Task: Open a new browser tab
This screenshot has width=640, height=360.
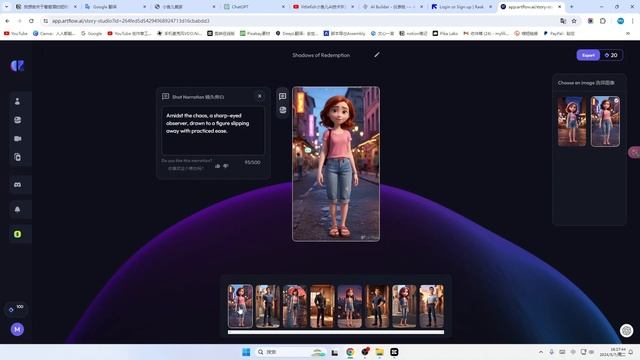Action: (x=571, y=7)
